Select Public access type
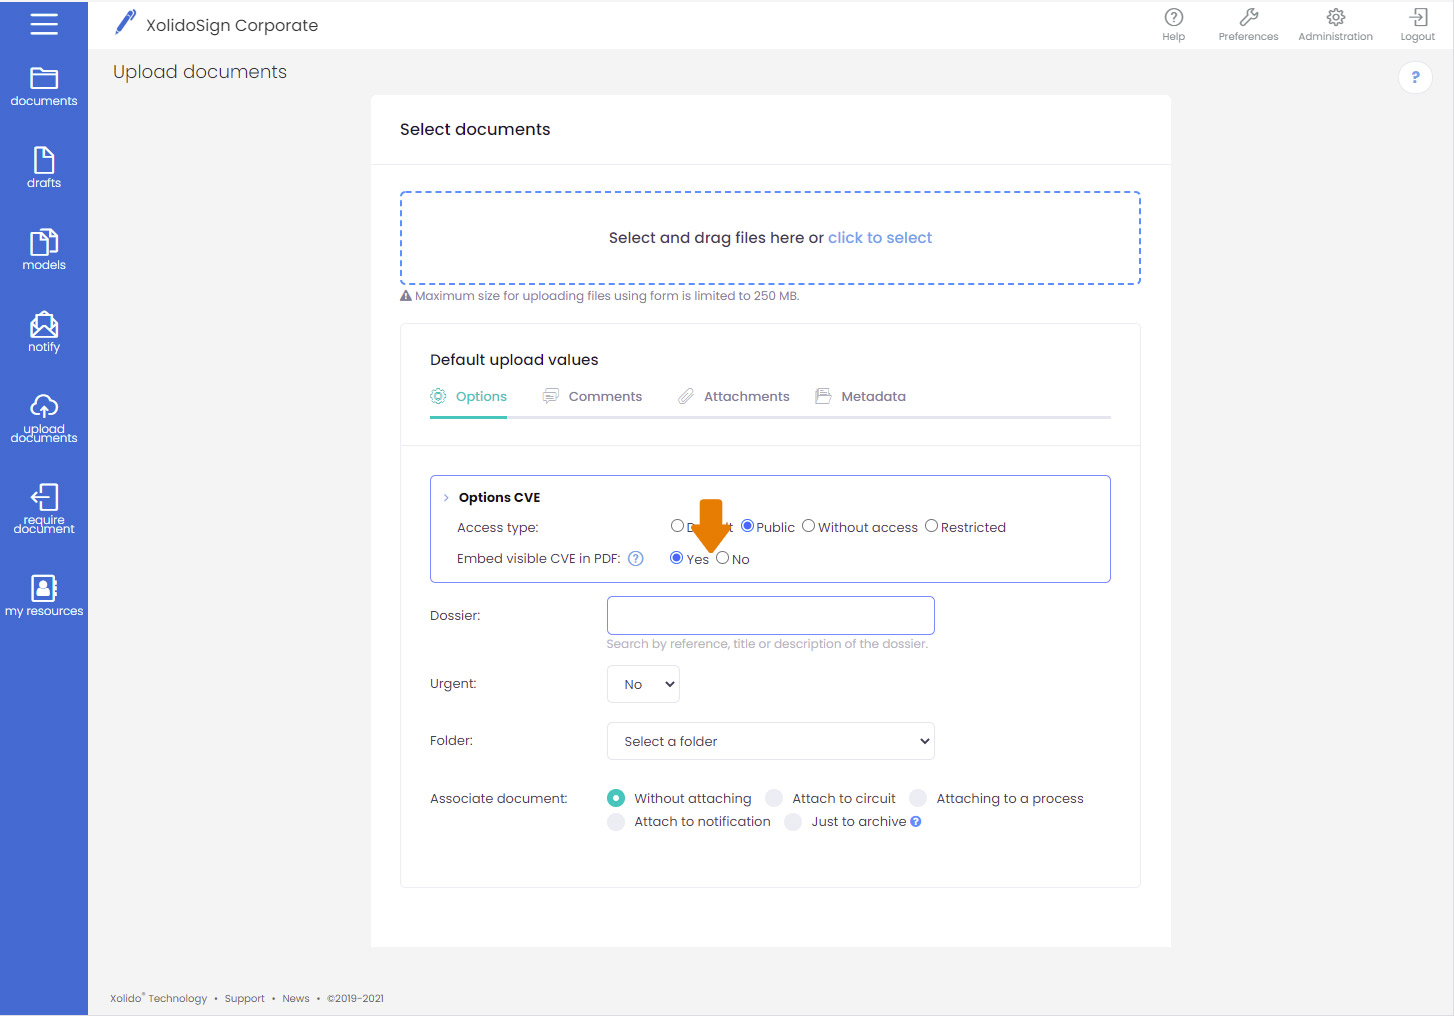 click(747, 526)
